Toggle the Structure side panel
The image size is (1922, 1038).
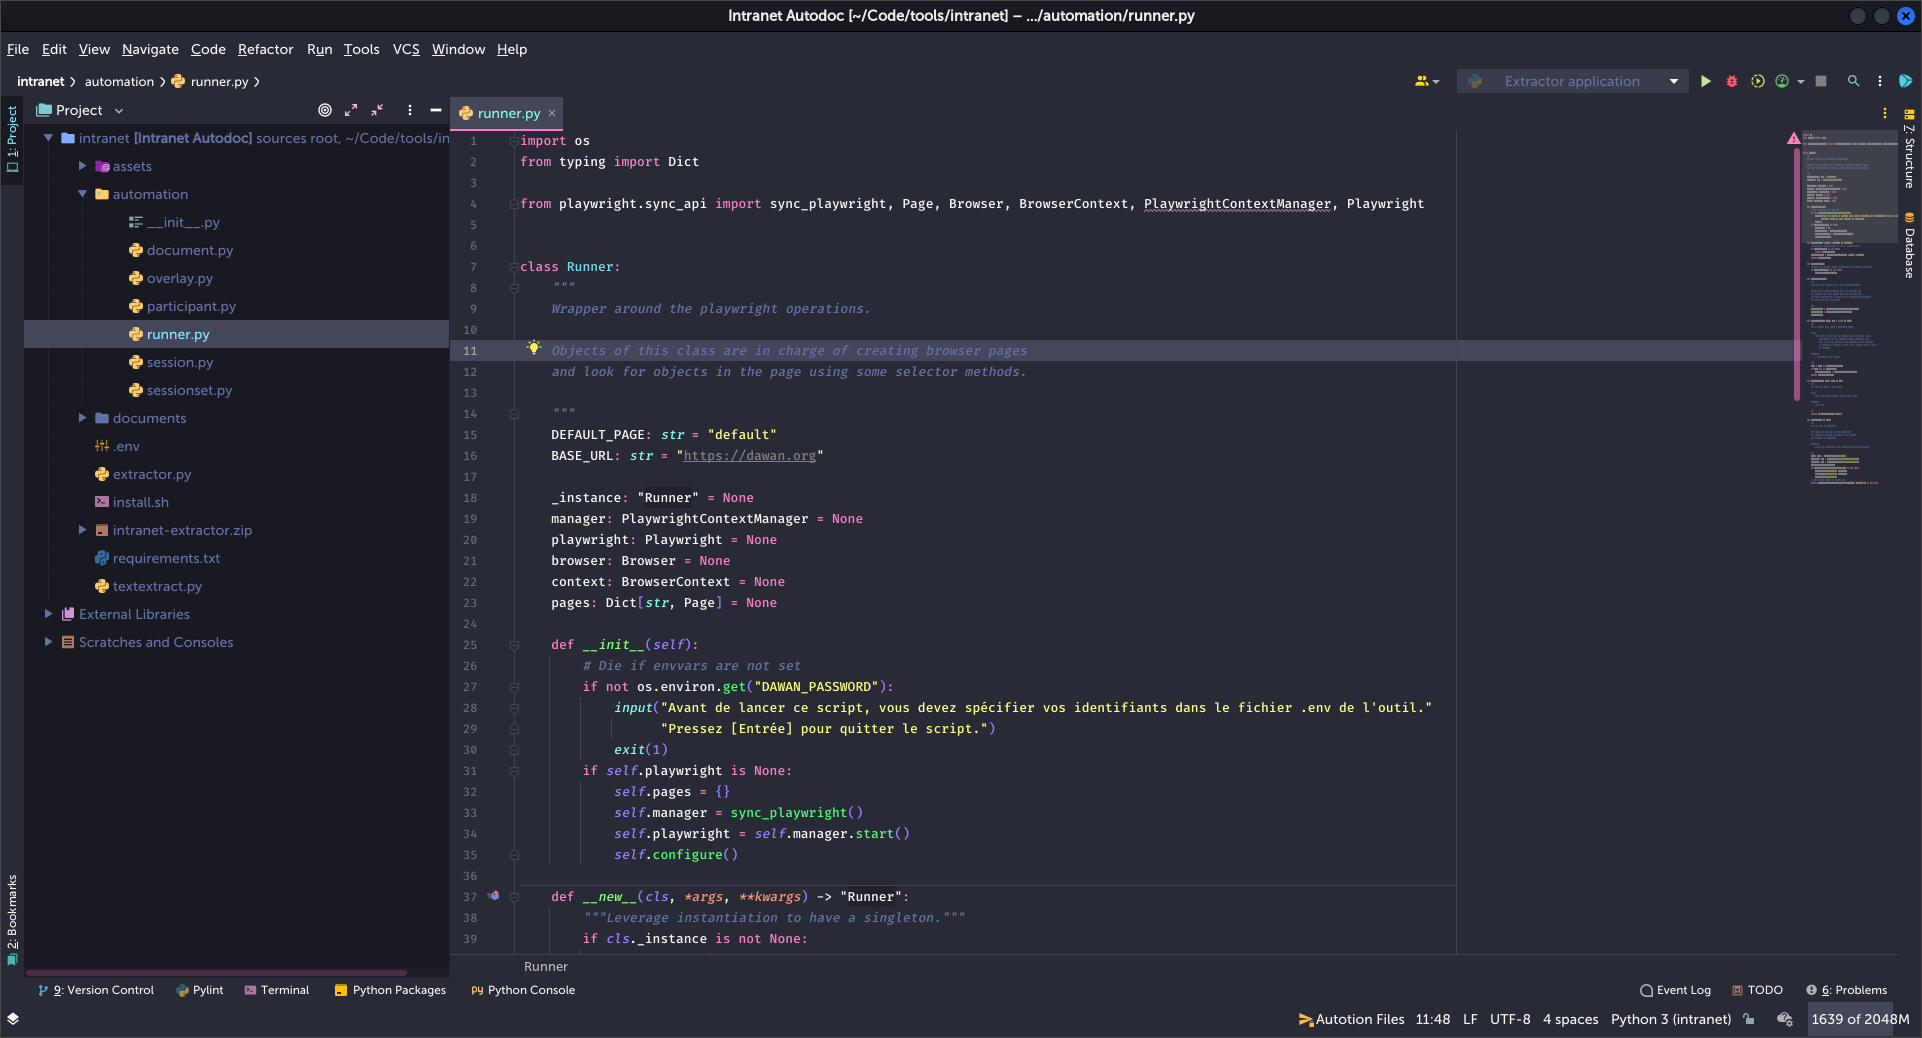point(1909,150)
